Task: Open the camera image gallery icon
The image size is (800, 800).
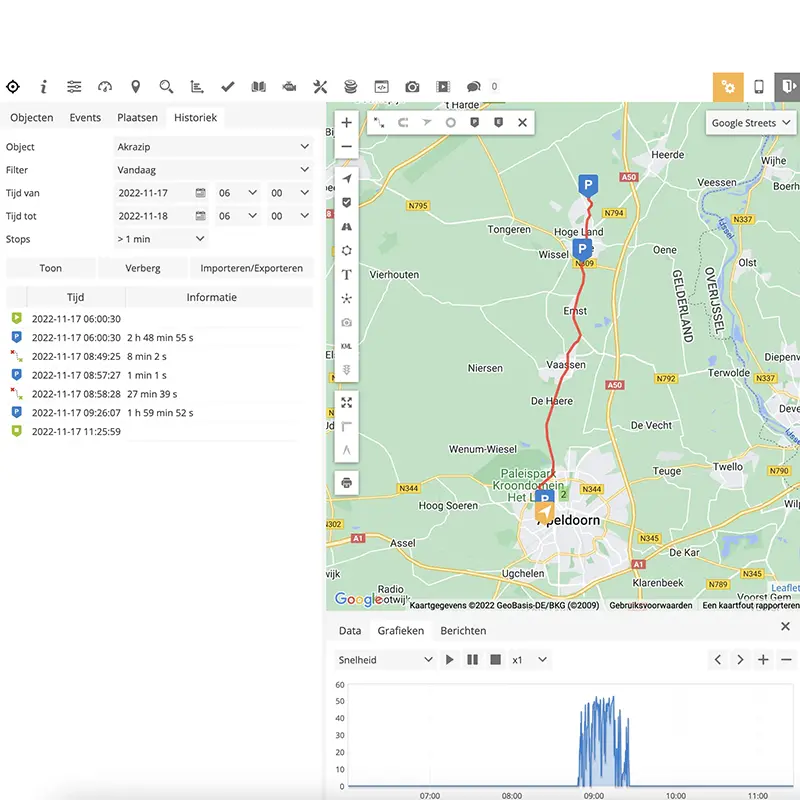Action: (x=412, y=87)
